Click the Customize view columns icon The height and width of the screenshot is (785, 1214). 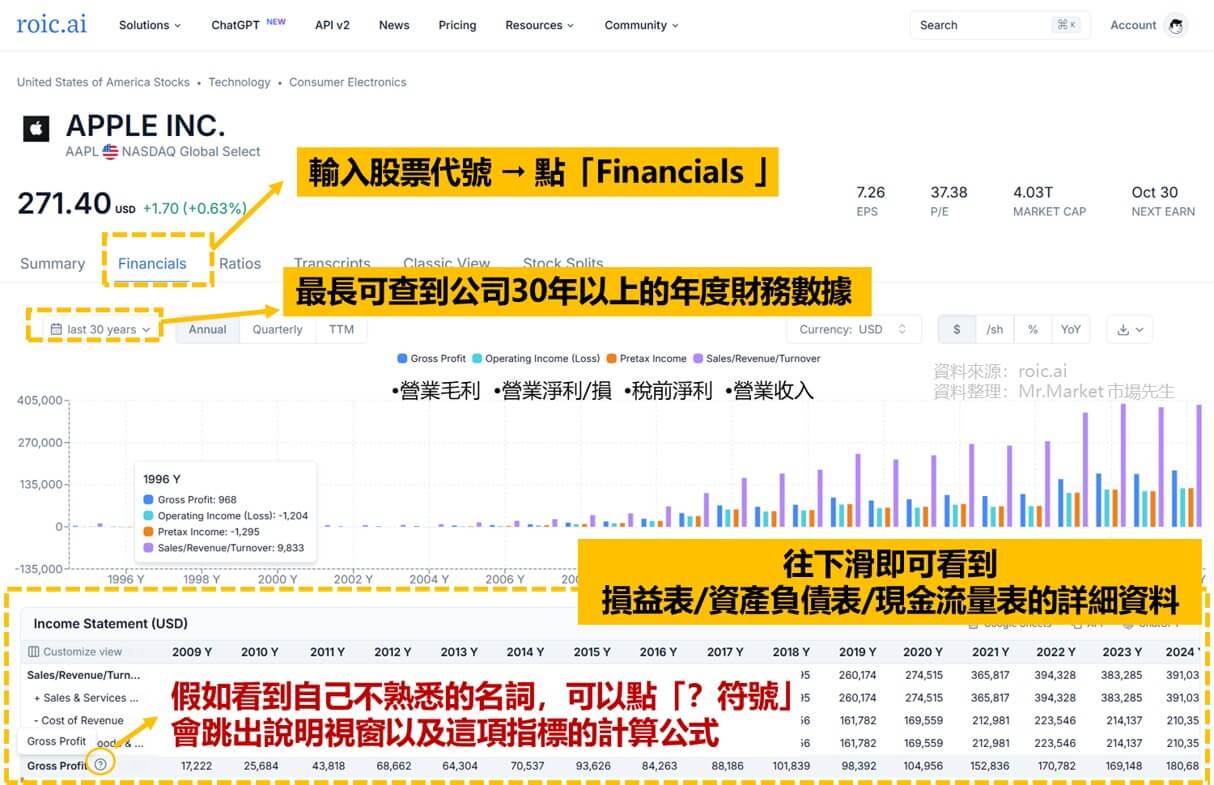[x=33, y=651]
